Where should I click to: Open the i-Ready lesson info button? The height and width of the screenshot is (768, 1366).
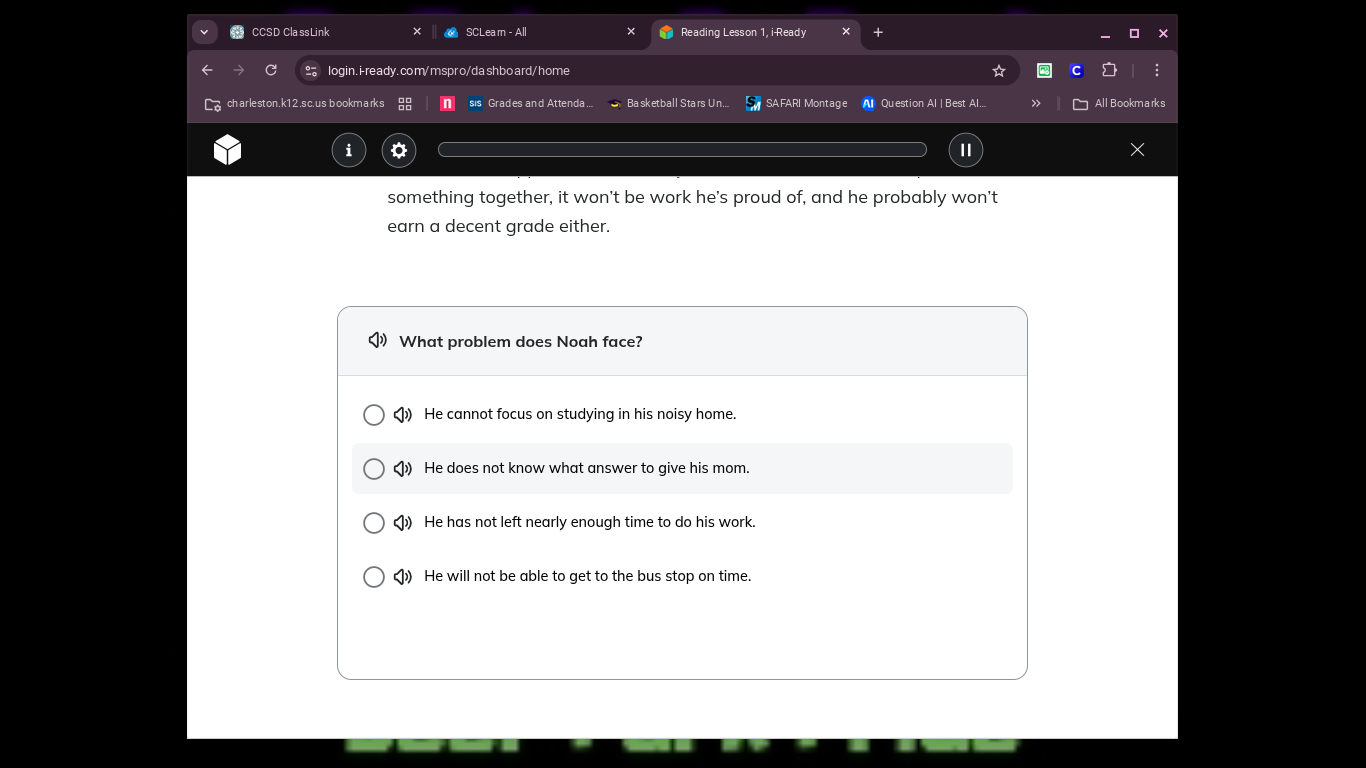[349, 150]
